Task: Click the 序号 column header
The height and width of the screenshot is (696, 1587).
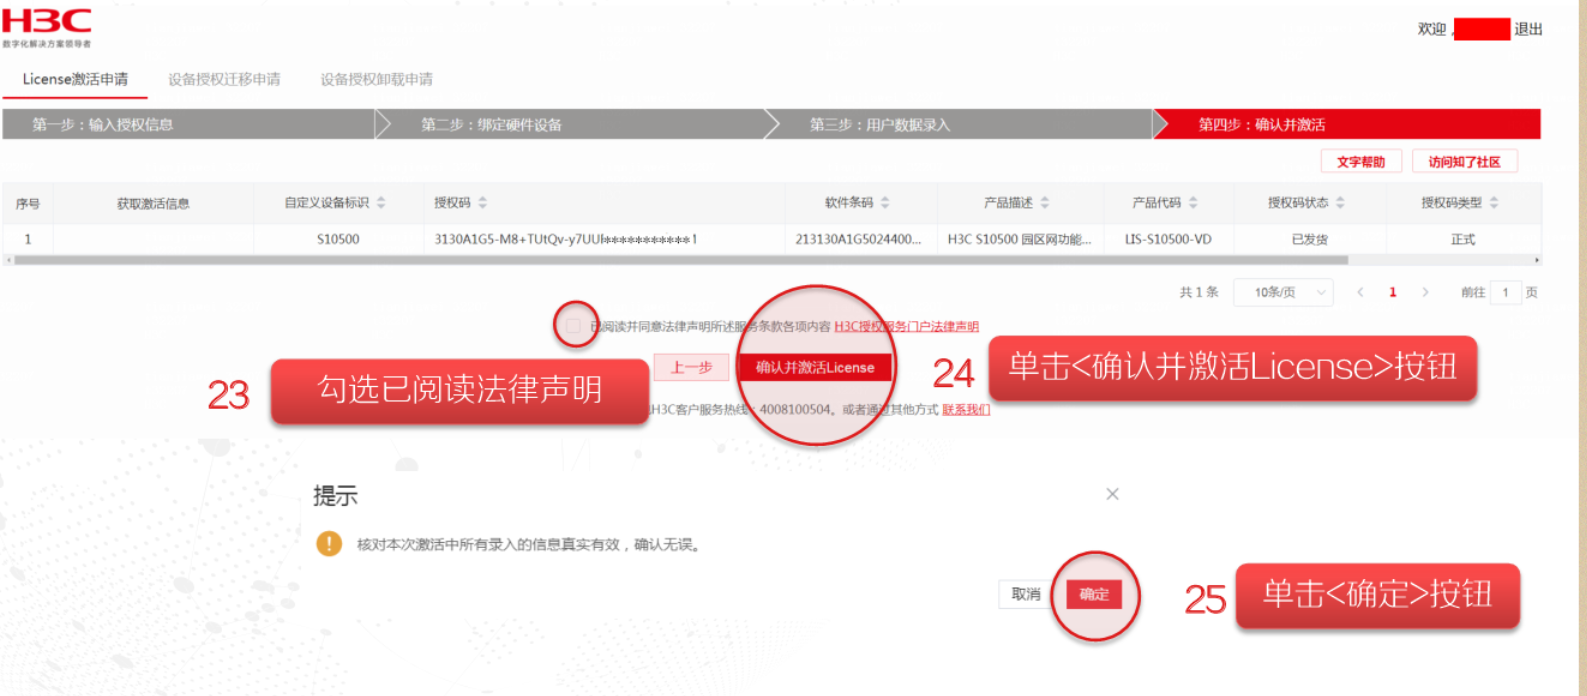Action: [x=28, y=203]
